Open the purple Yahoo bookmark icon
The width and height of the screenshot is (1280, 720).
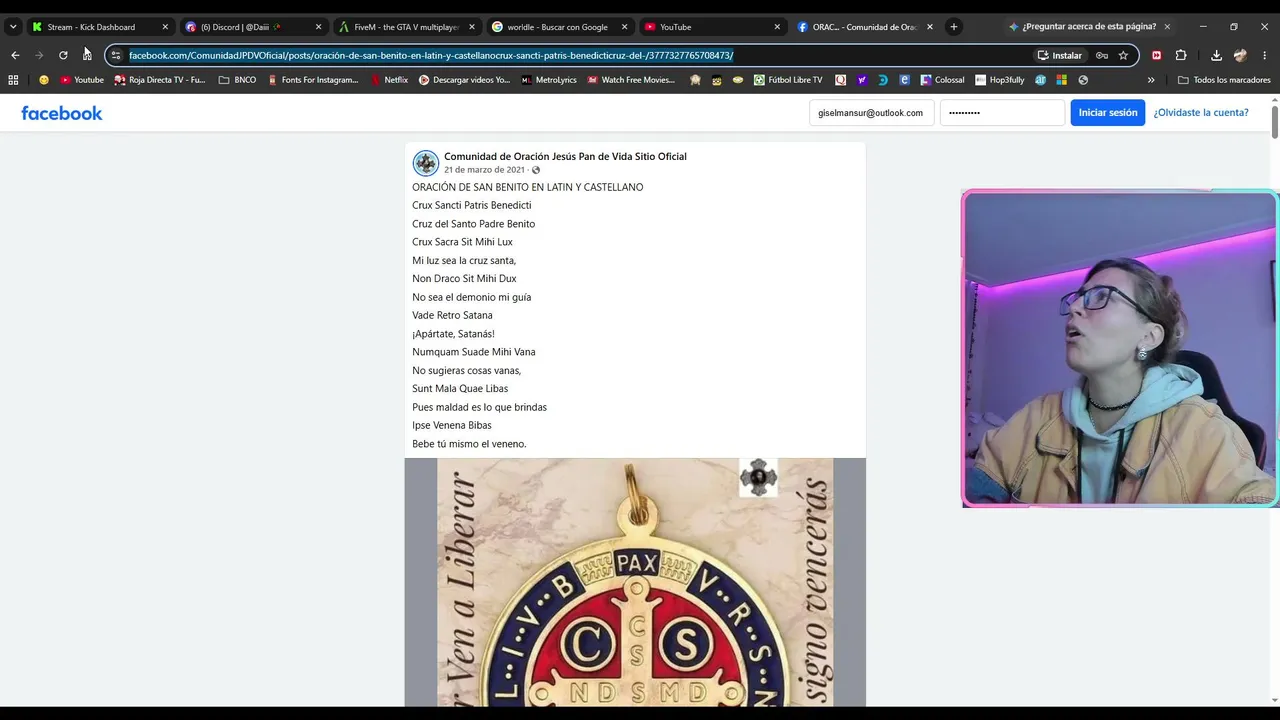(x=862, y=80)
